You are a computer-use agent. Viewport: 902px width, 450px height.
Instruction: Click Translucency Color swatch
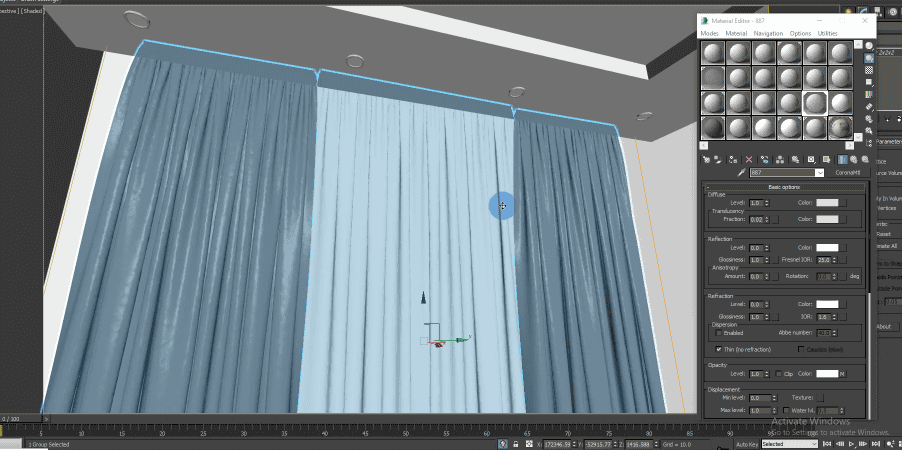827,219
